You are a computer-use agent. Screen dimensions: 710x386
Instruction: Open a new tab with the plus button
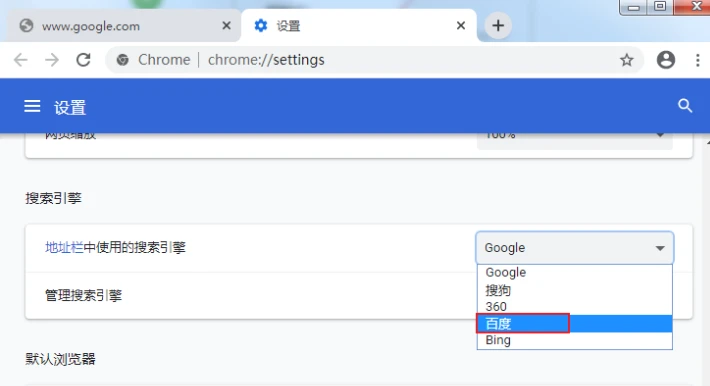point(498,25)
